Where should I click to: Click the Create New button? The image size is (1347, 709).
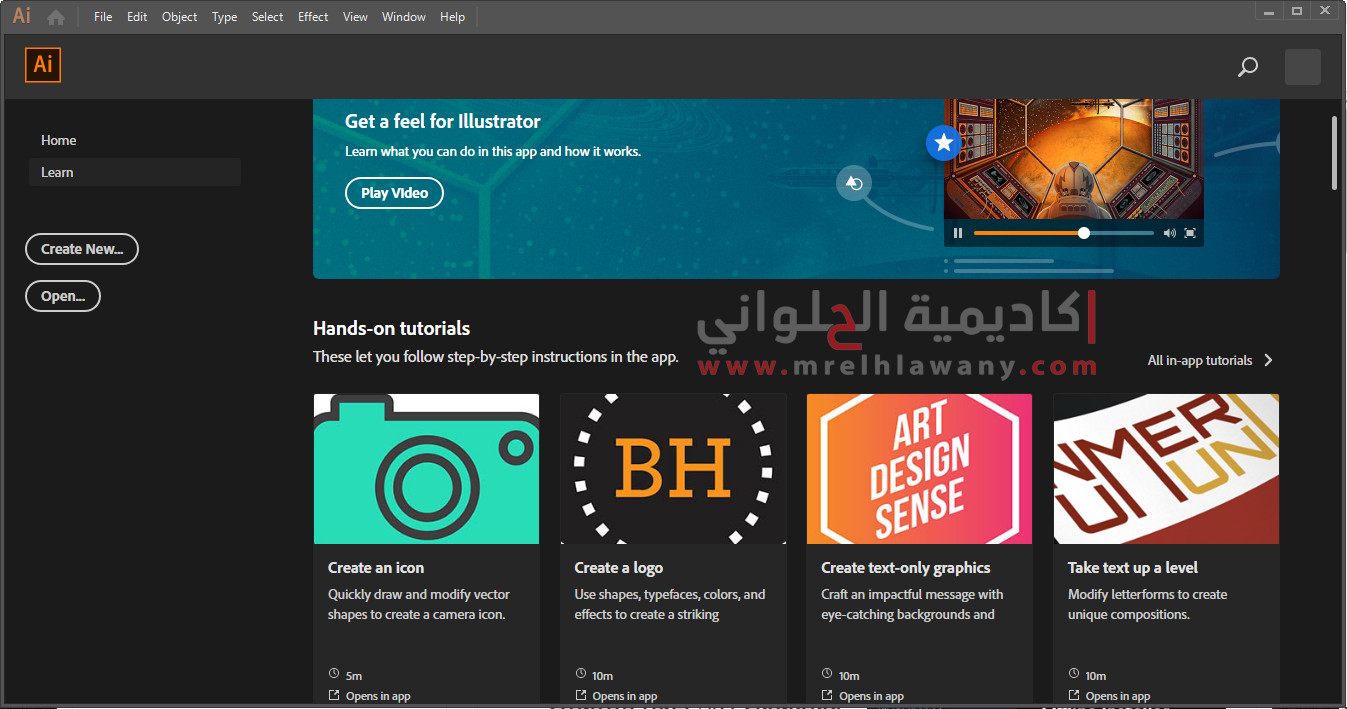pyautogui.click(x=82, y=249)
